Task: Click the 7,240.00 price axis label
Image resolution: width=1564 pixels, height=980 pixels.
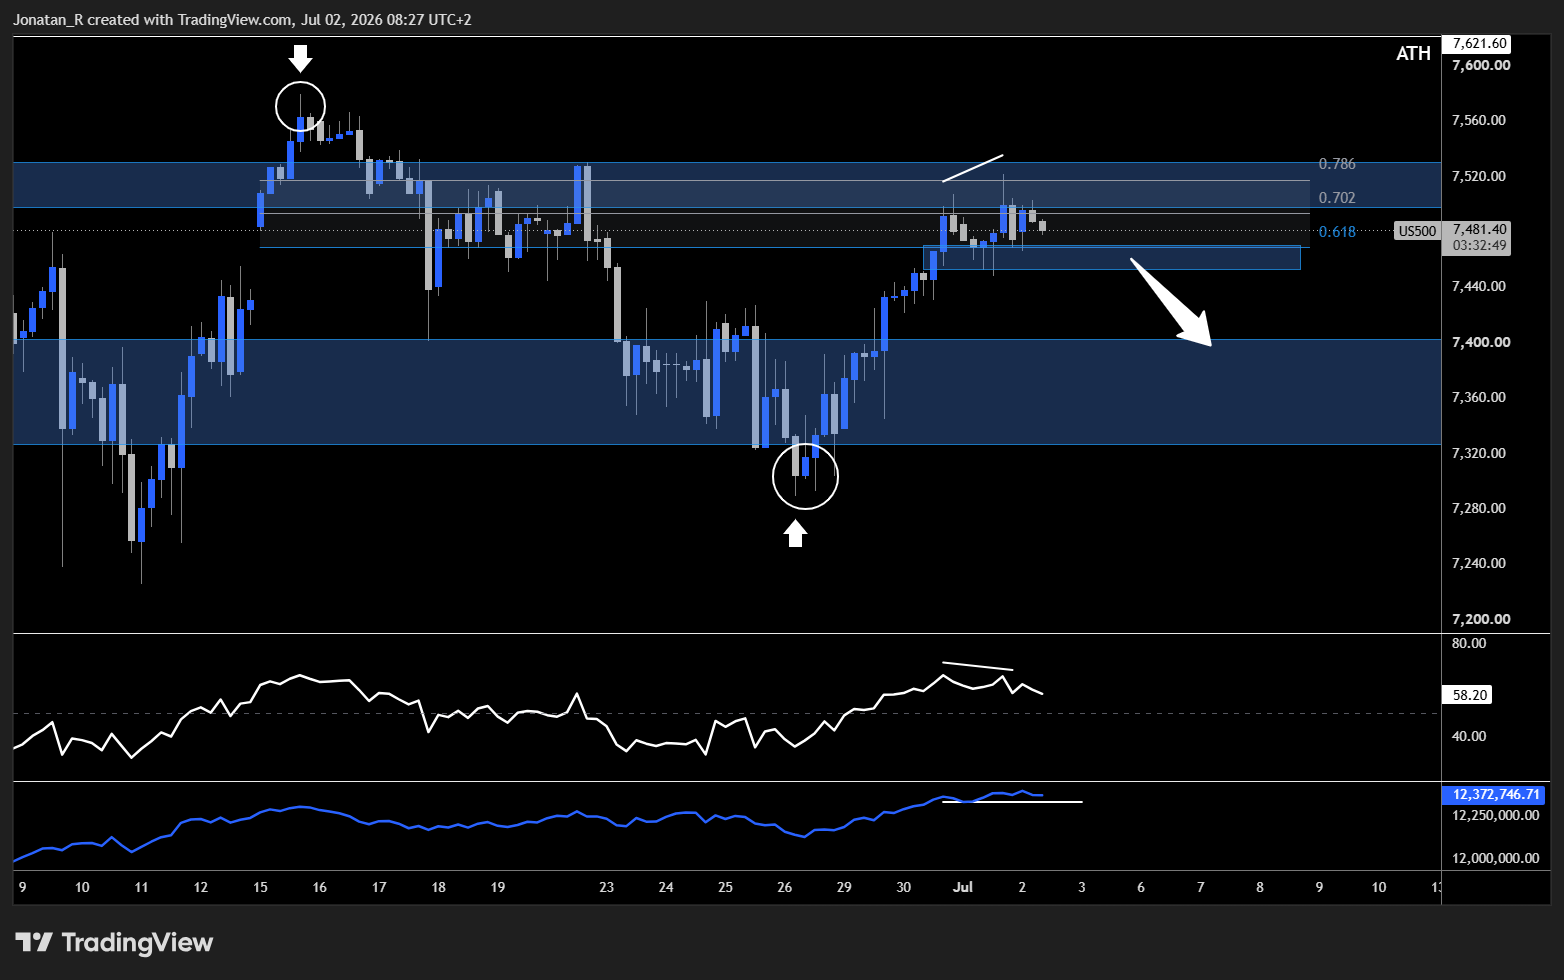Action: (x=1478, y=563)
